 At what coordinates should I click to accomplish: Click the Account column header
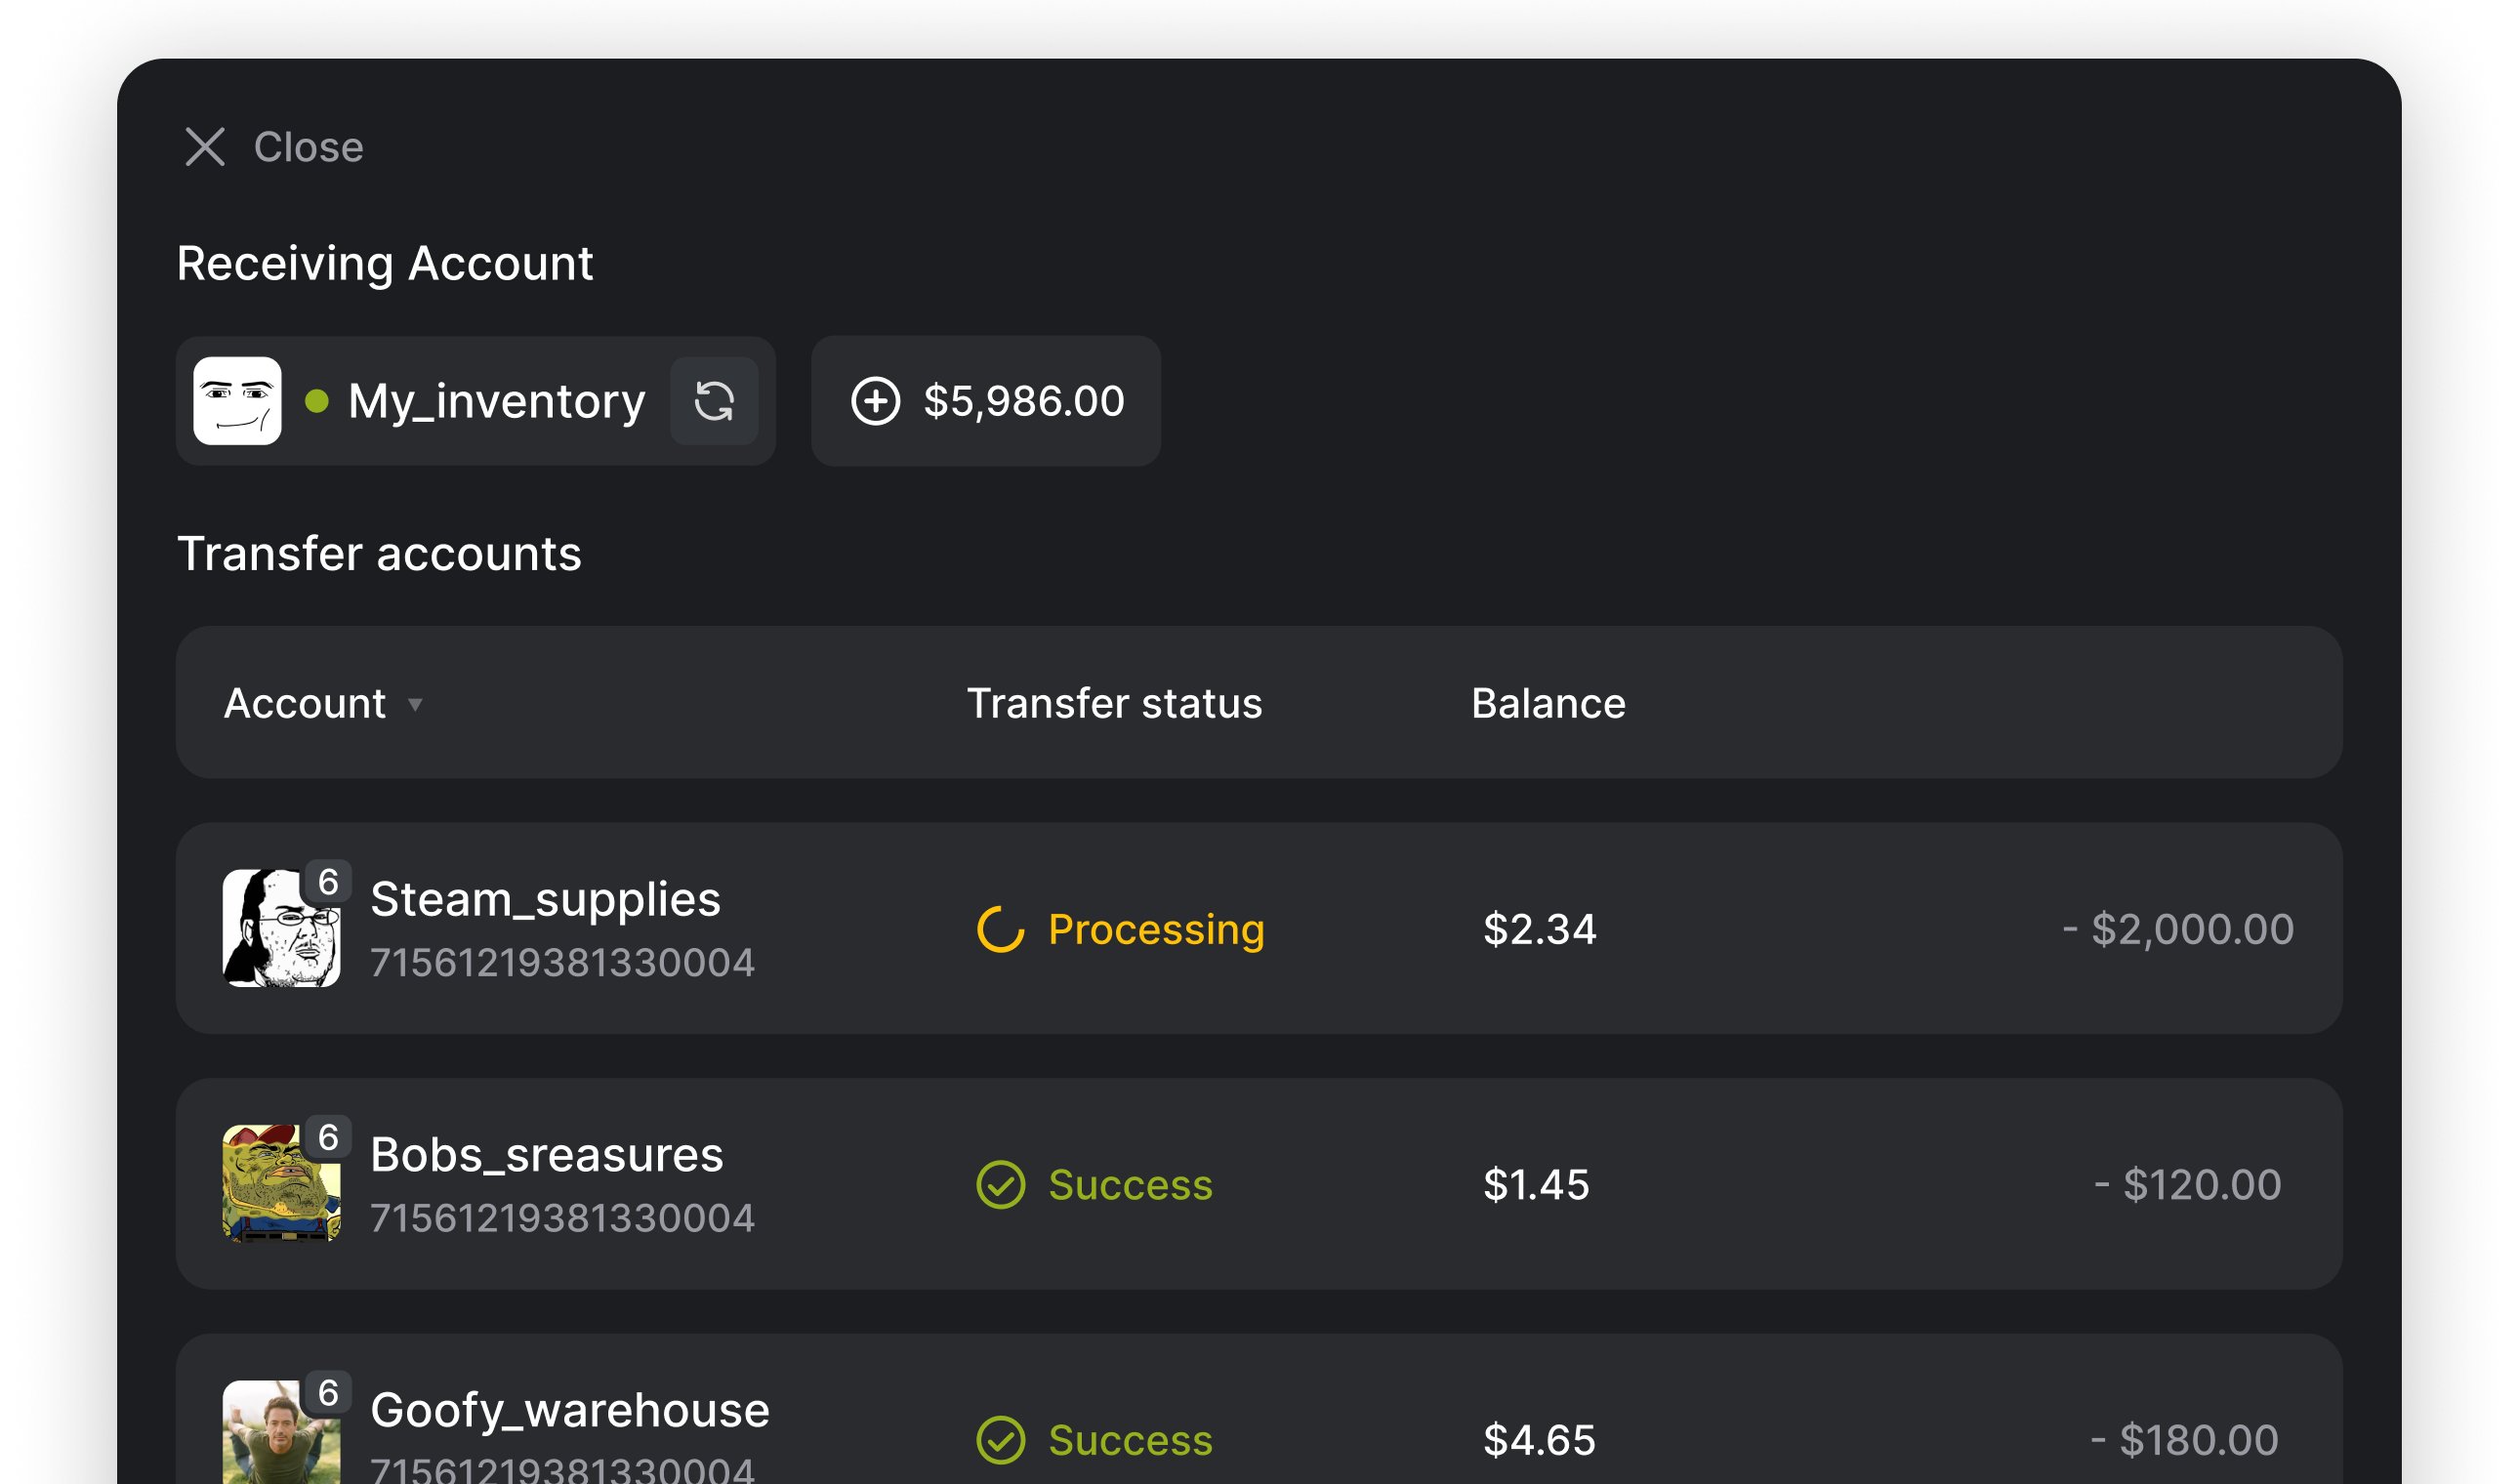(x=305, y=703)
